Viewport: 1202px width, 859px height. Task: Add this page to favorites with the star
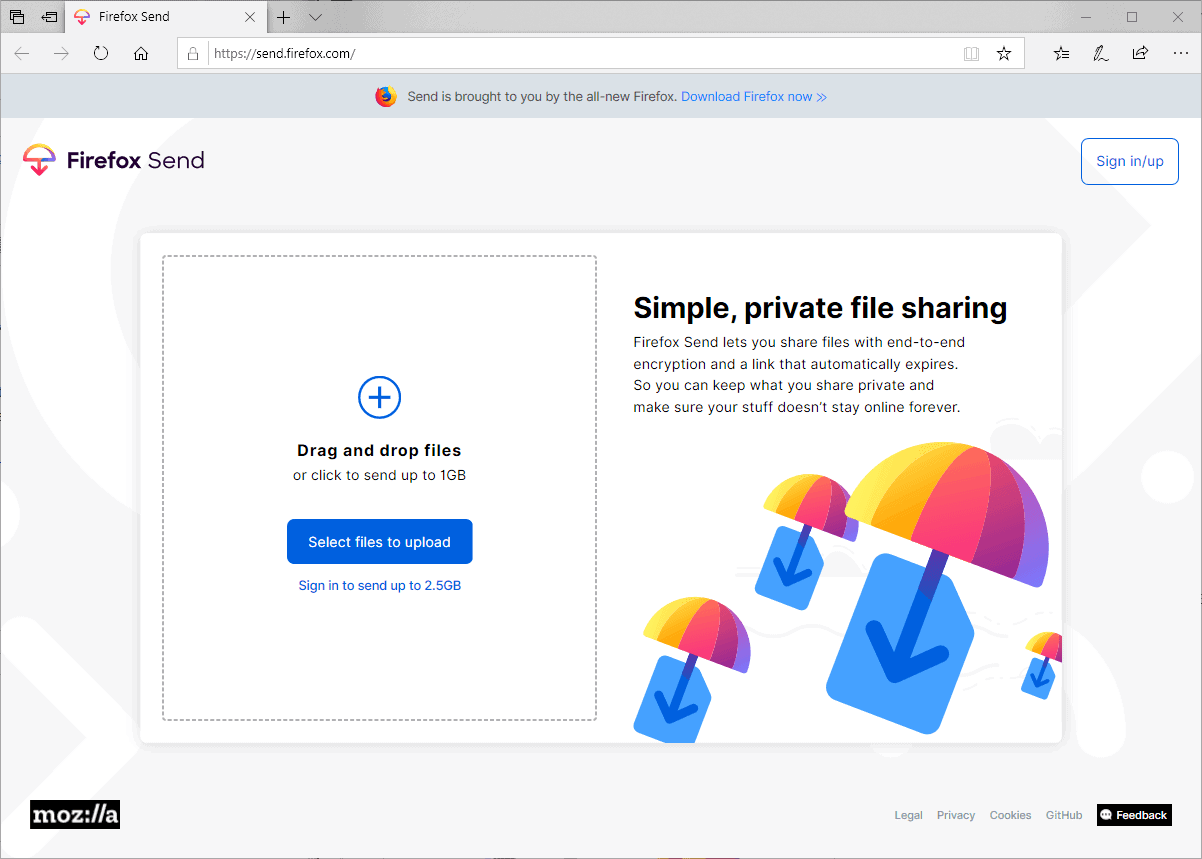1004,53
